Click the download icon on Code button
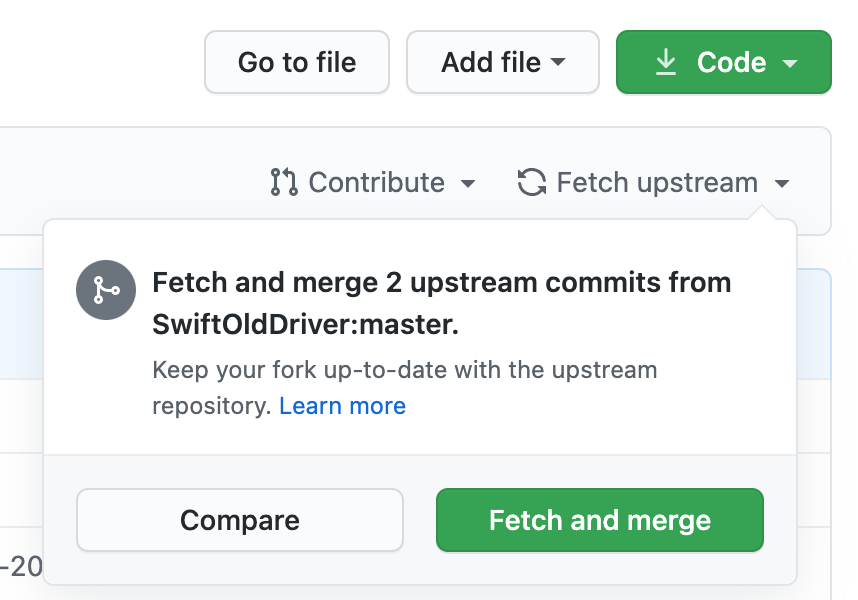 pos(666,62)
